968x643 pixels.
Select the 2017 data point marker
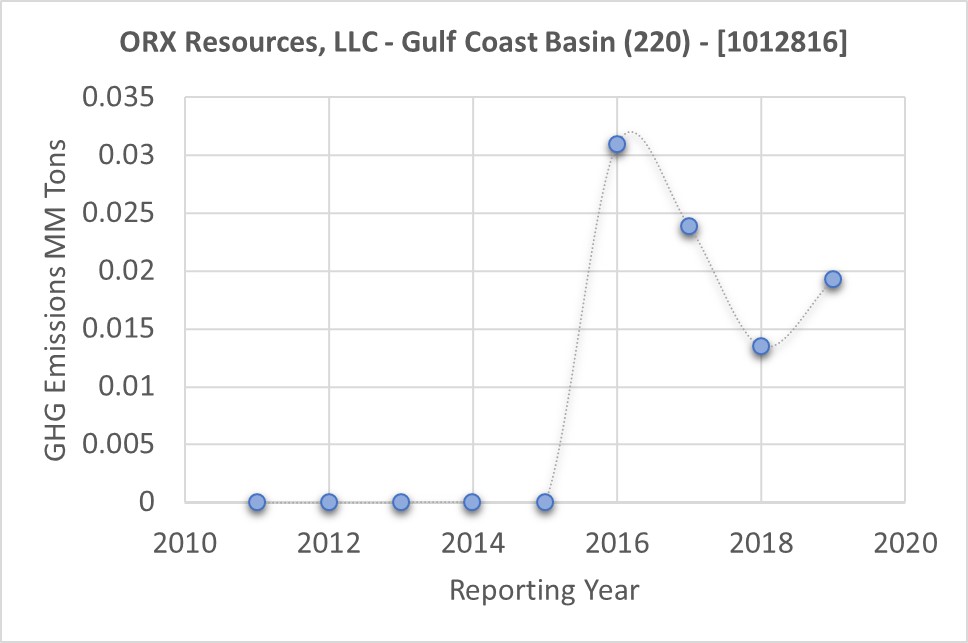coord(689,226)
